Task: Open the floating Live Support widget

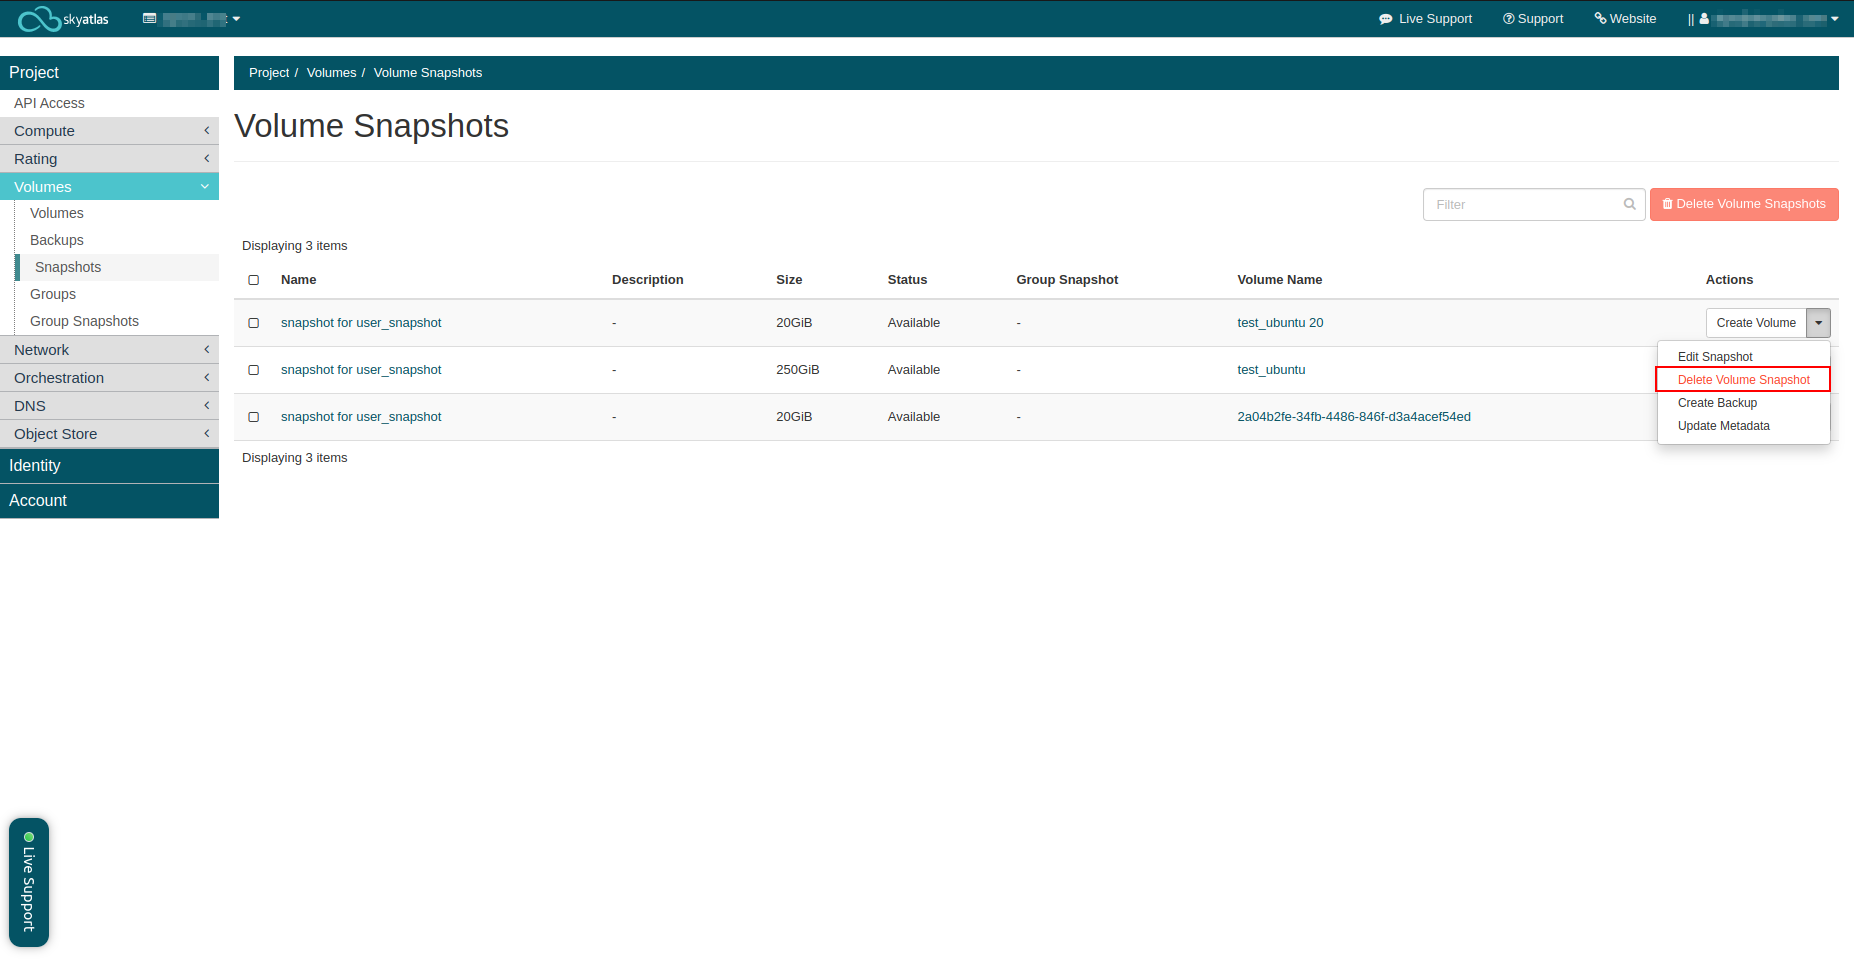Action: point(29,882)
